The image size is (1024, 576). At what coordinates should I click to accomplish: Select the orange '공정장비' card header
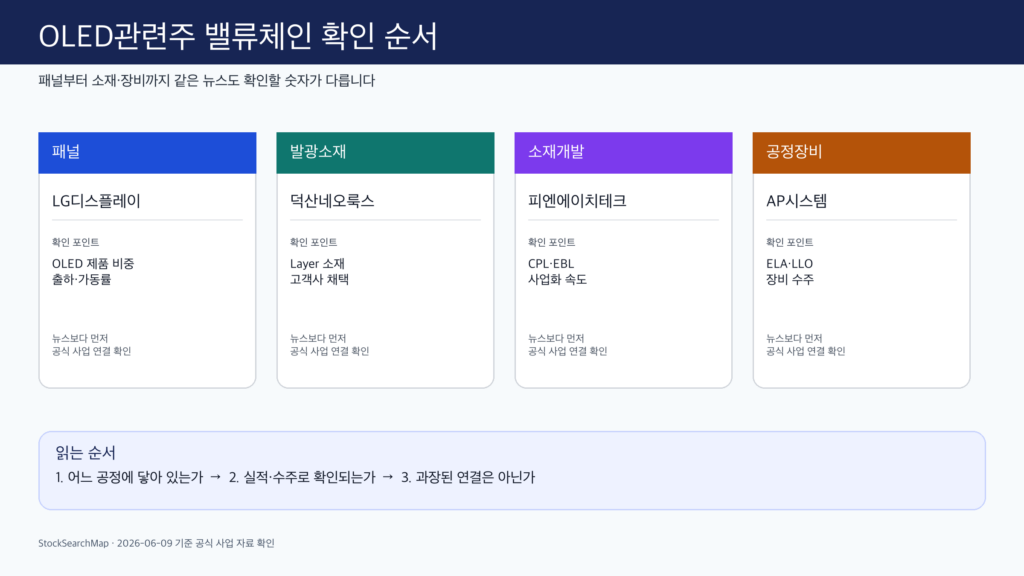coord(861,153)
